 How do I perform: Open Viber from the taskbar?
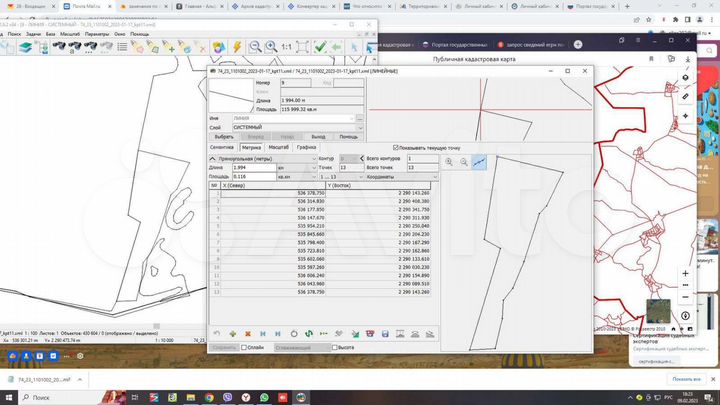(x=227, y=397)
